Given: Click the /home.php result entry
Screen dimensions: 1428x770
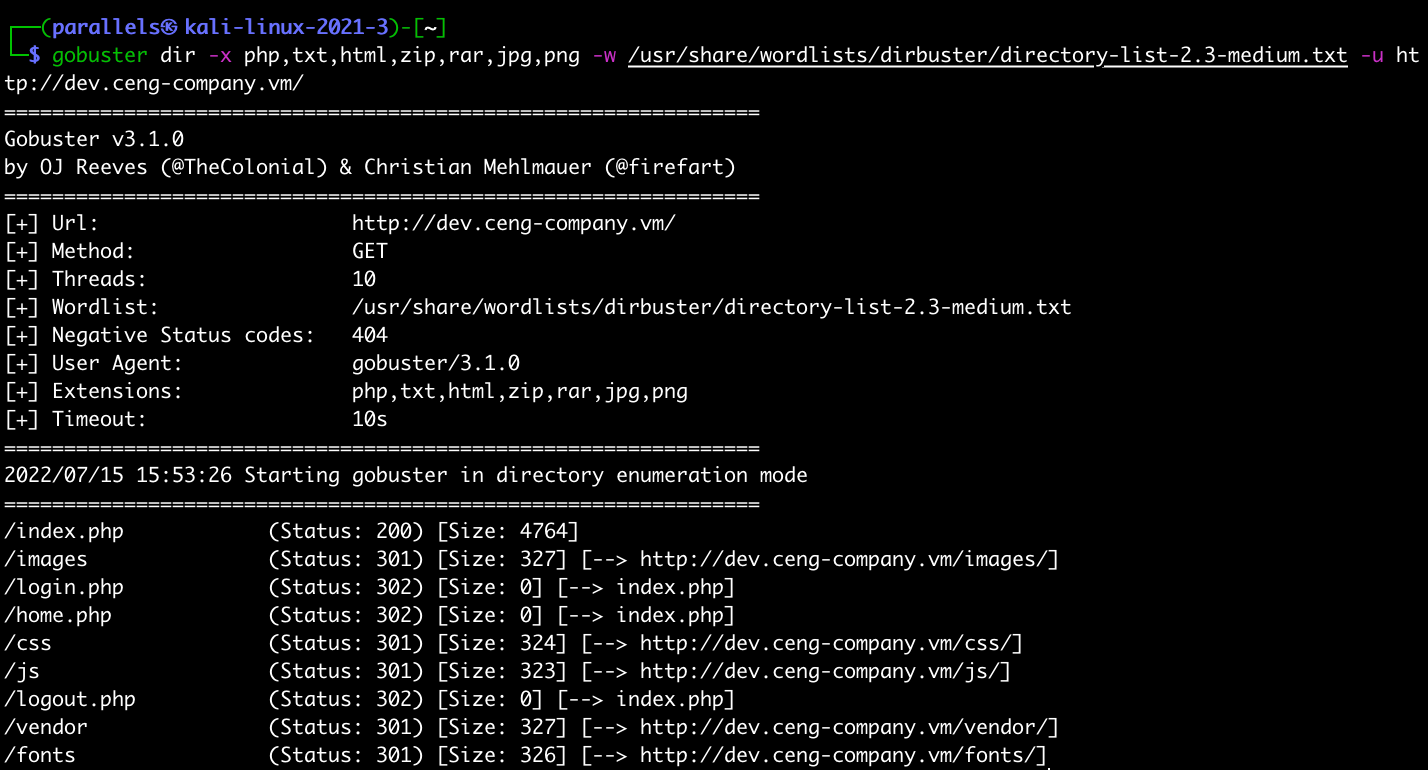Looking at the screenshot, I should click(x=58, y=615).
